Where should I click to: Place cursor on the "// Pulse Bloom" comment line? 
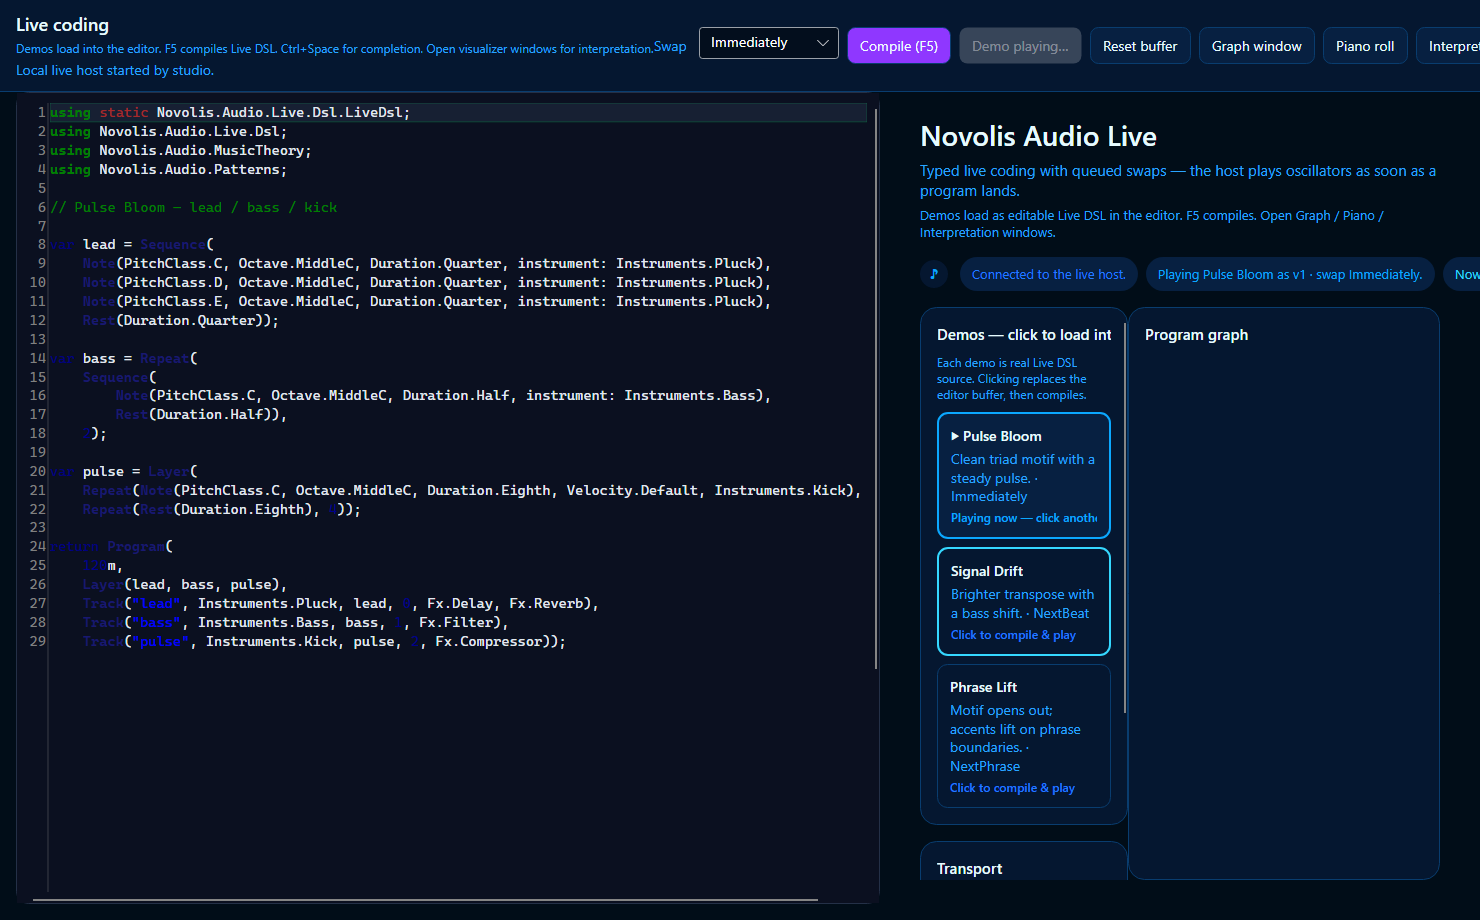pyautogui.click(x=194, y=208)
